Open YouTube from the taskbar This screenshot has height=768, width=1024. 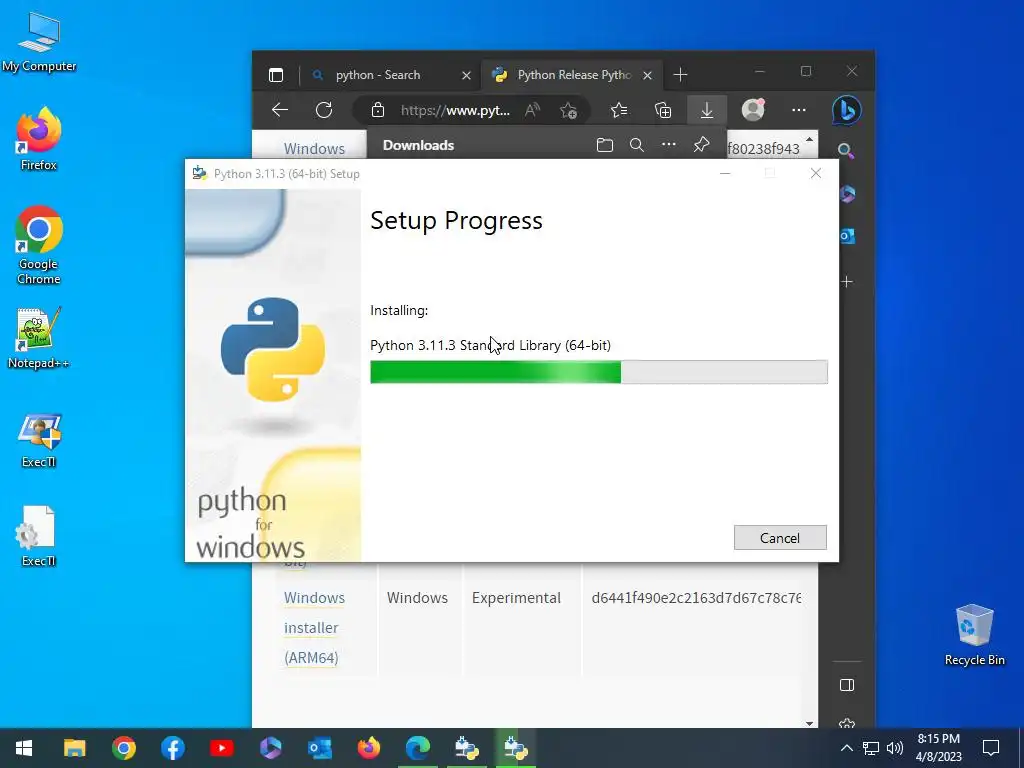(222, 748)
